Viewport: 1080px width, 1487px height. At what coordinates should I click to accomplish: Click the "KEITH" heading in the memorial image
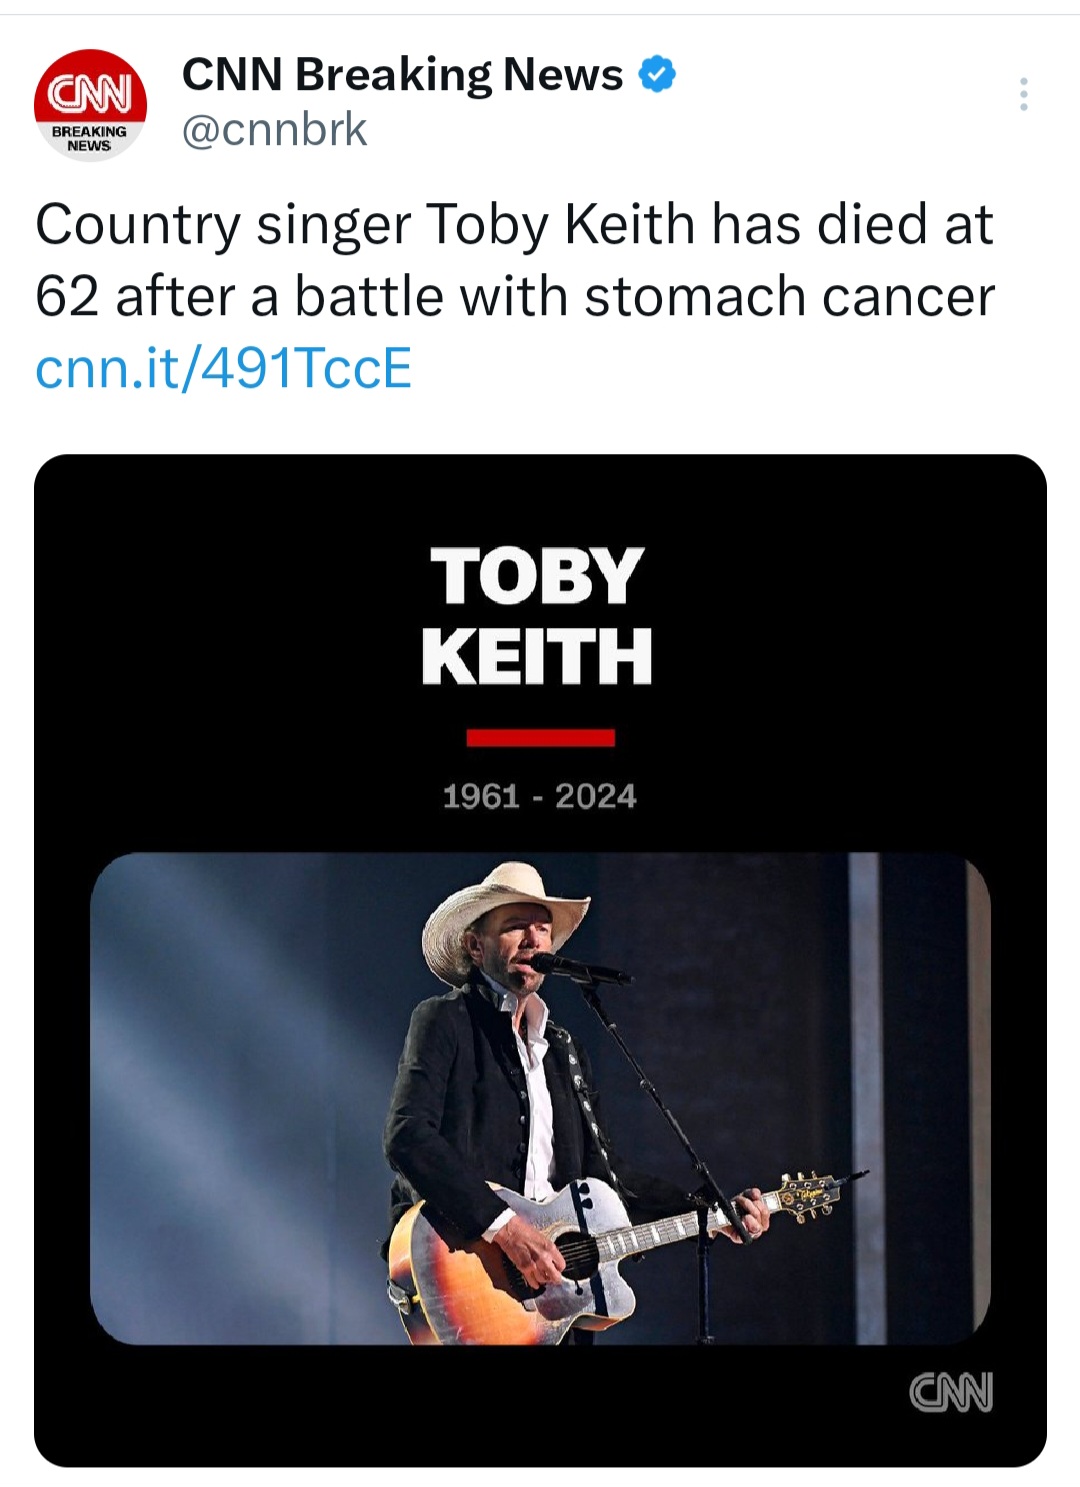pos(537,656)
